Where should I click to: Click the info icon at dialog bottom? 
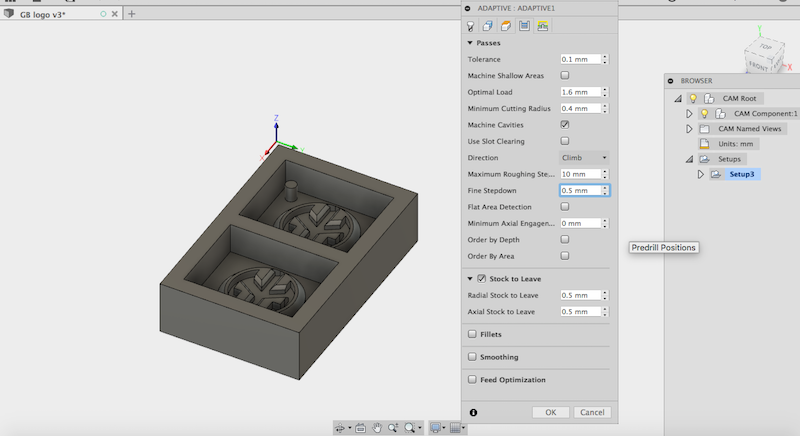pos(473,413)
